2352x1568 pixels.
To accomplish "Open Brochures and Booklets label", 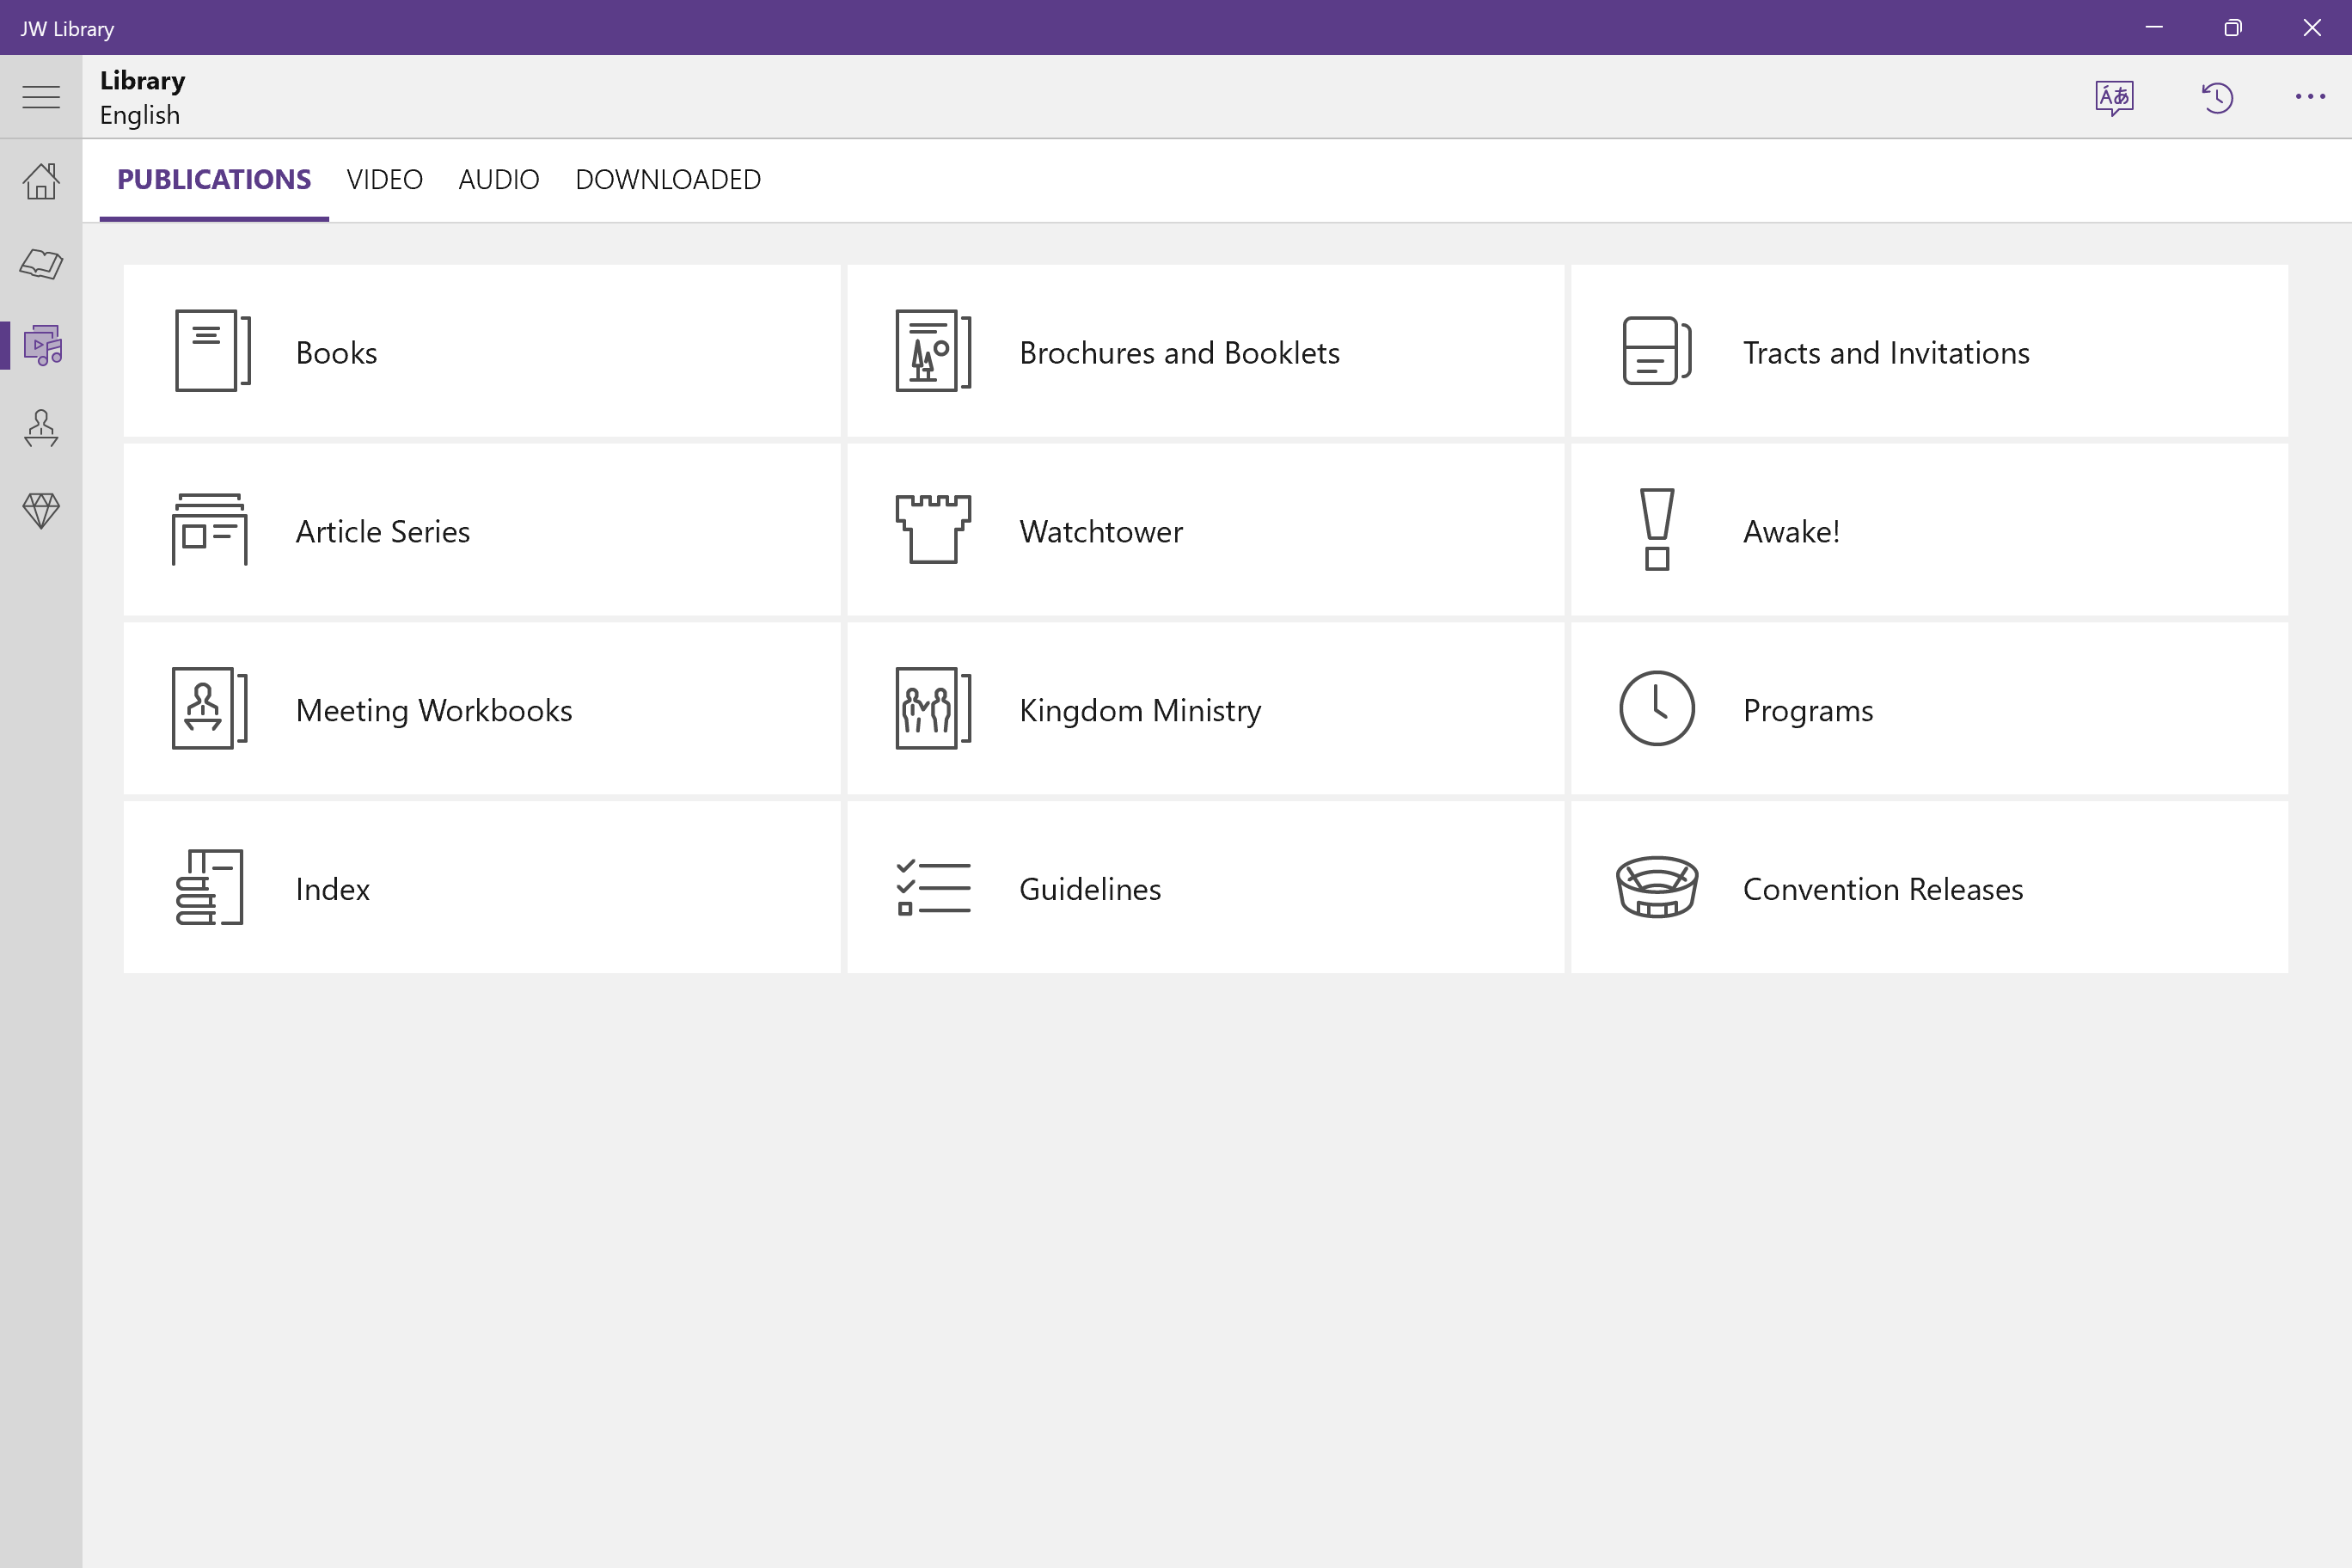I will coord(1179,353).
